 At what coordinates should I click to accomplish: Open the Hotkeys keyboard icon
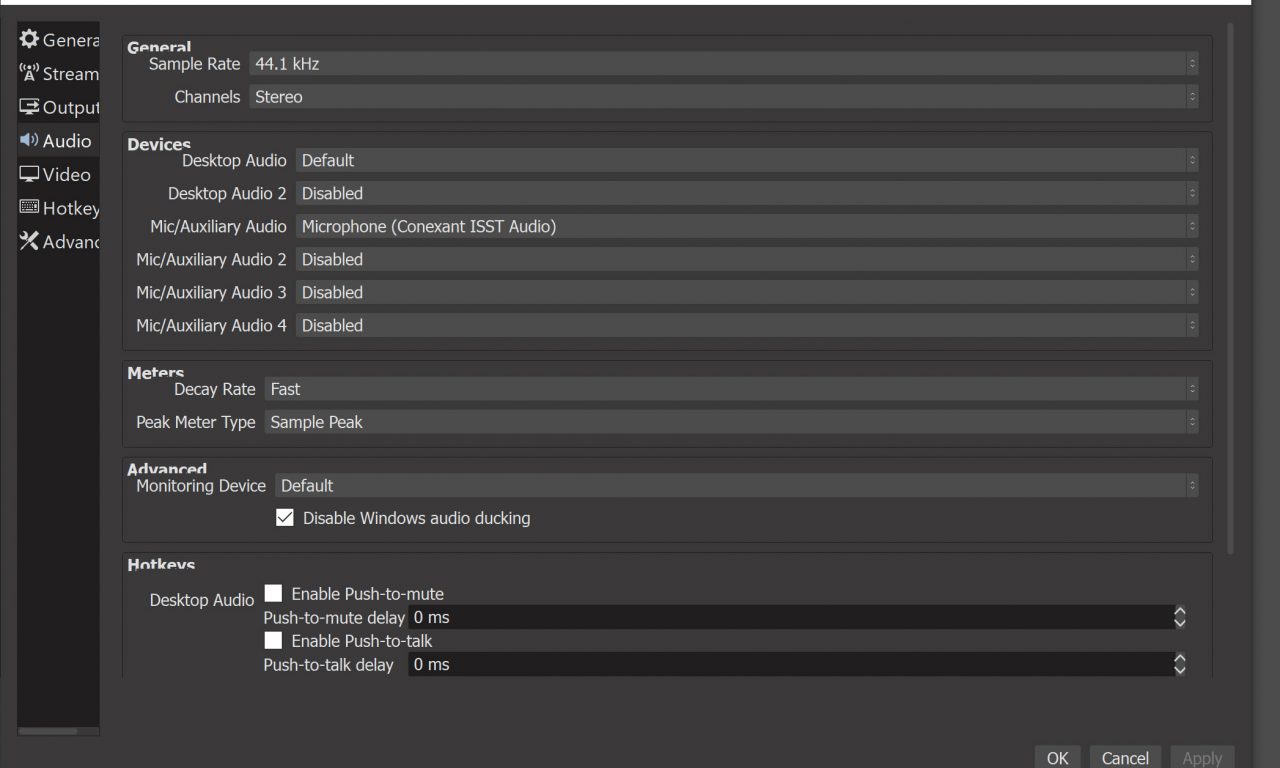(29, 208)
